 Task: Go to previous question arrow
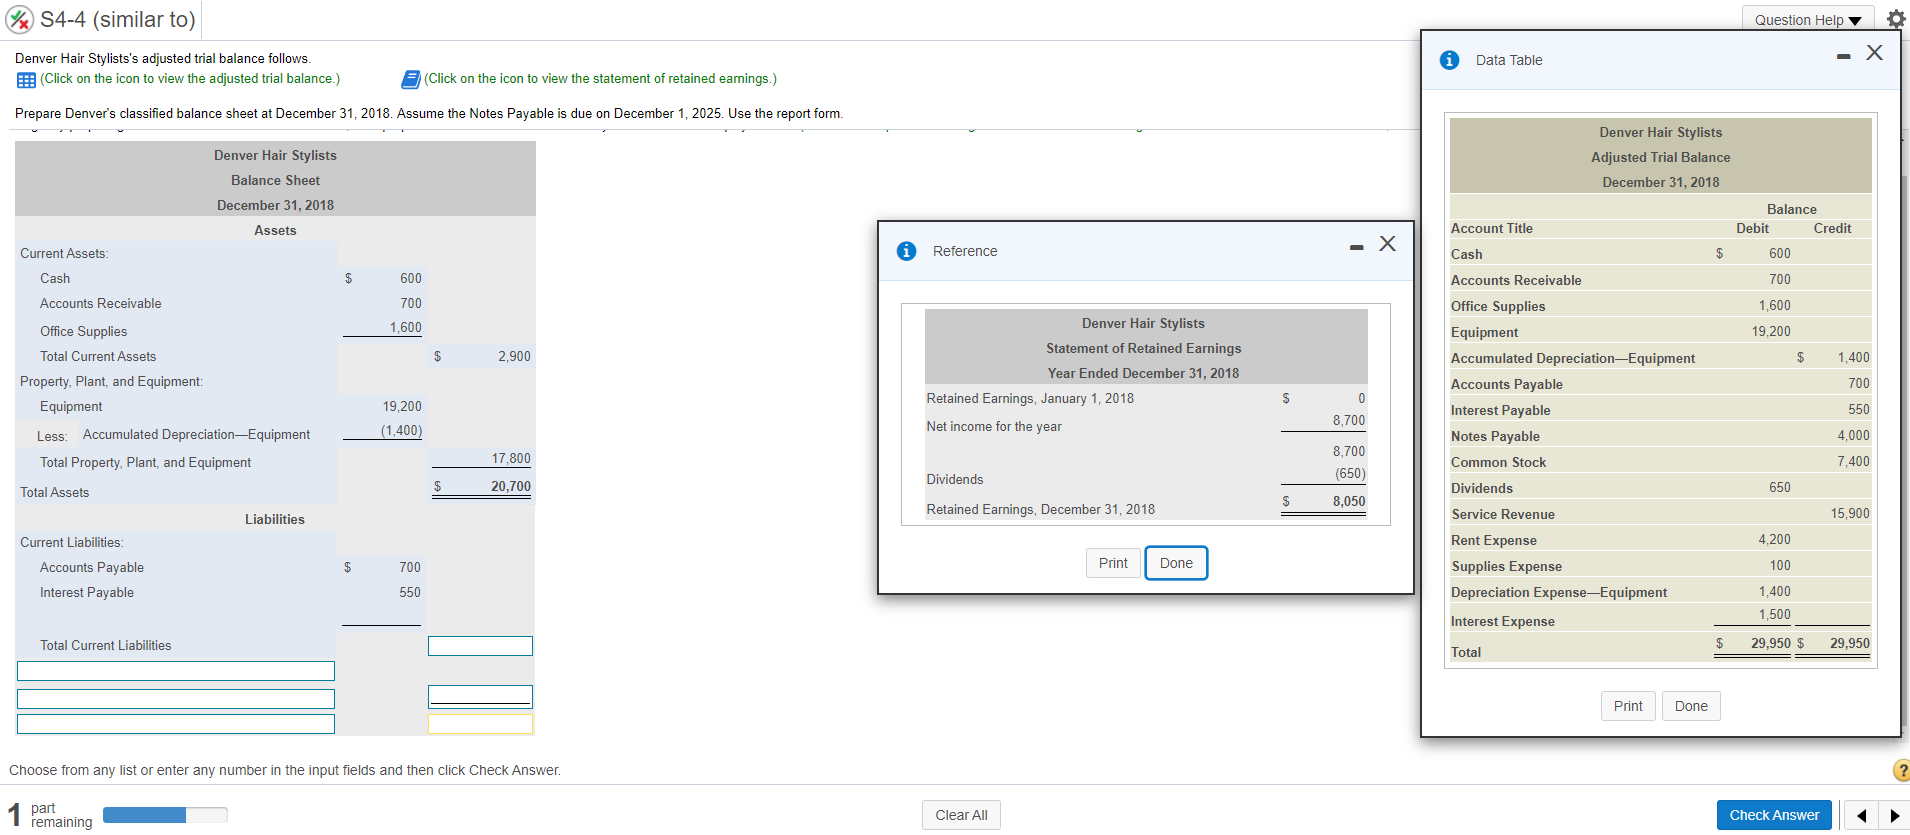[1861, 815]
